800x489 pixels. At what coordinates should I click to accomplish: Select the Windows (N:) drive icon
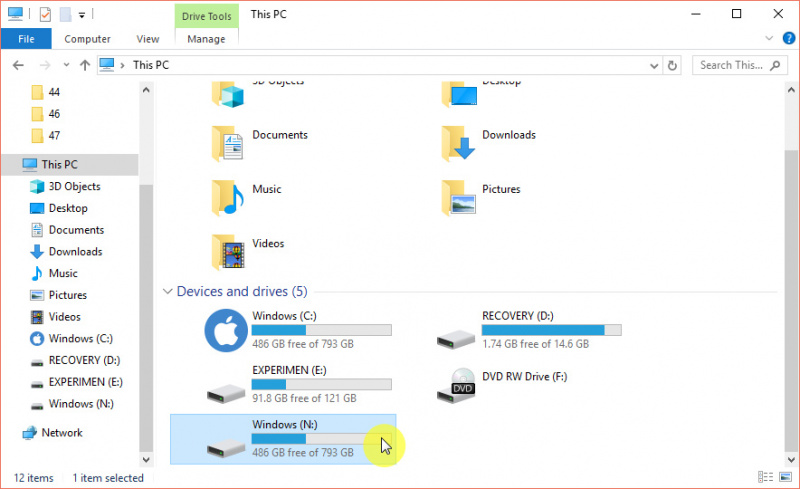(x=226, y=448)
